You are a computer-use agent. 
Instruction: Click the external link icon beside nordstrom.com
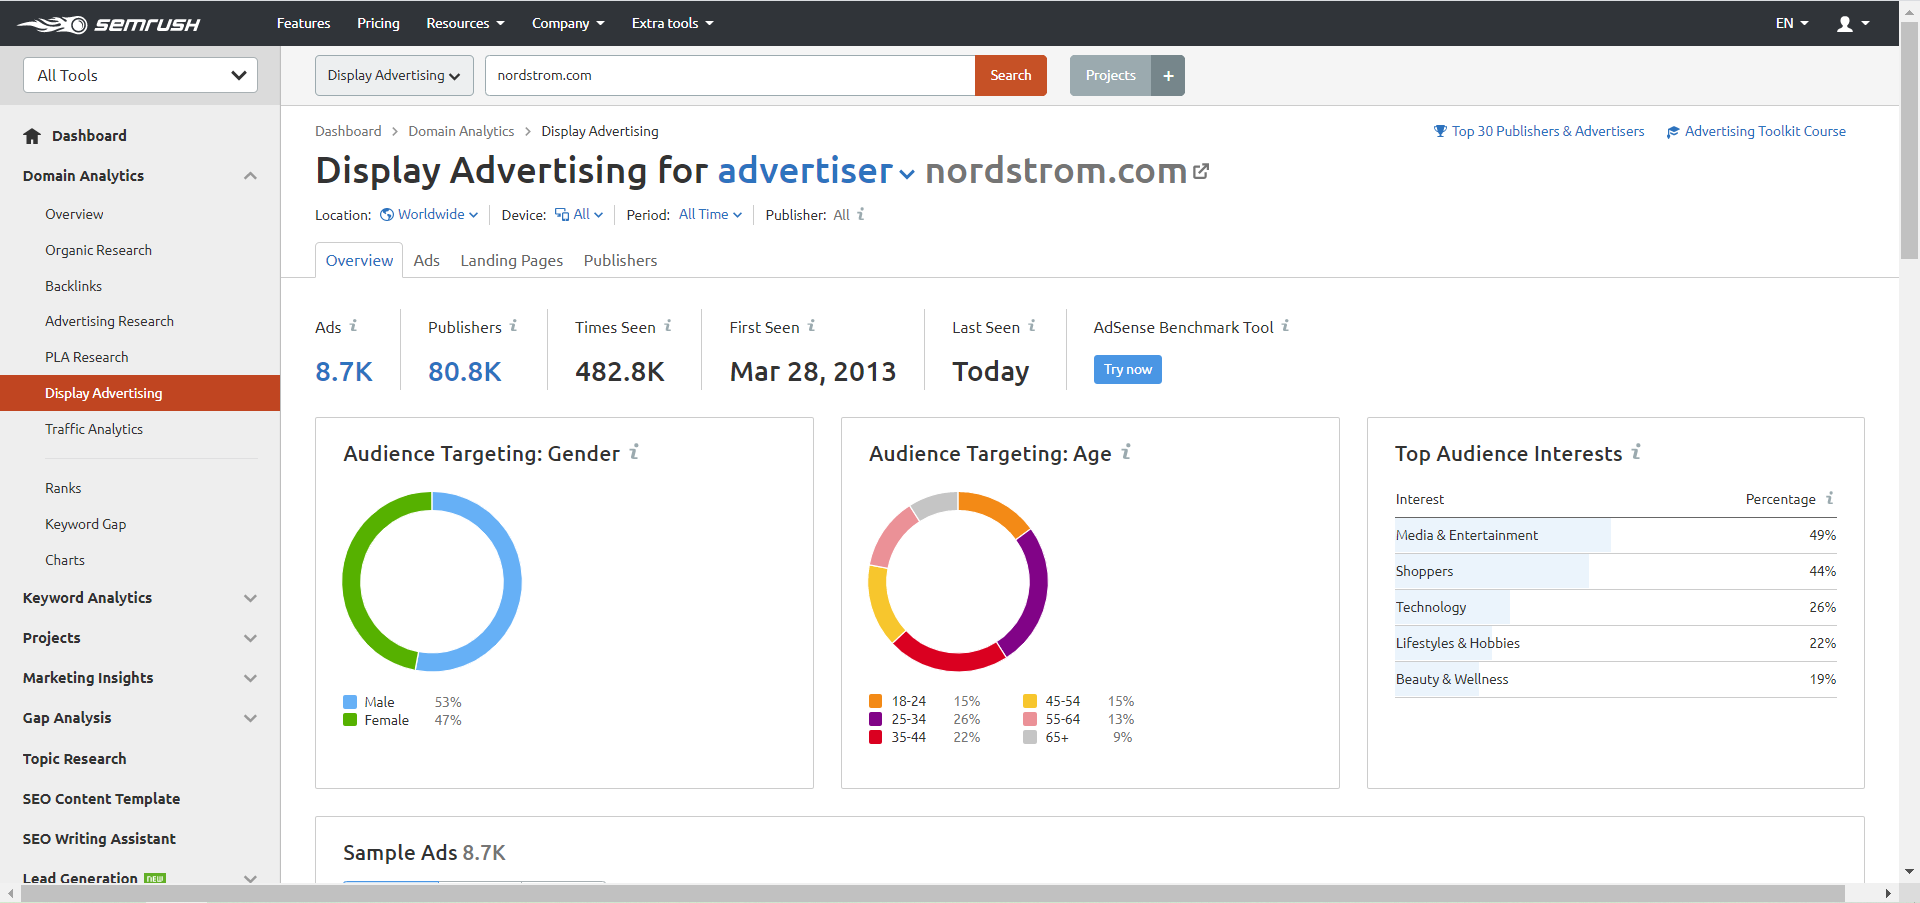[x=1201, y=172]
